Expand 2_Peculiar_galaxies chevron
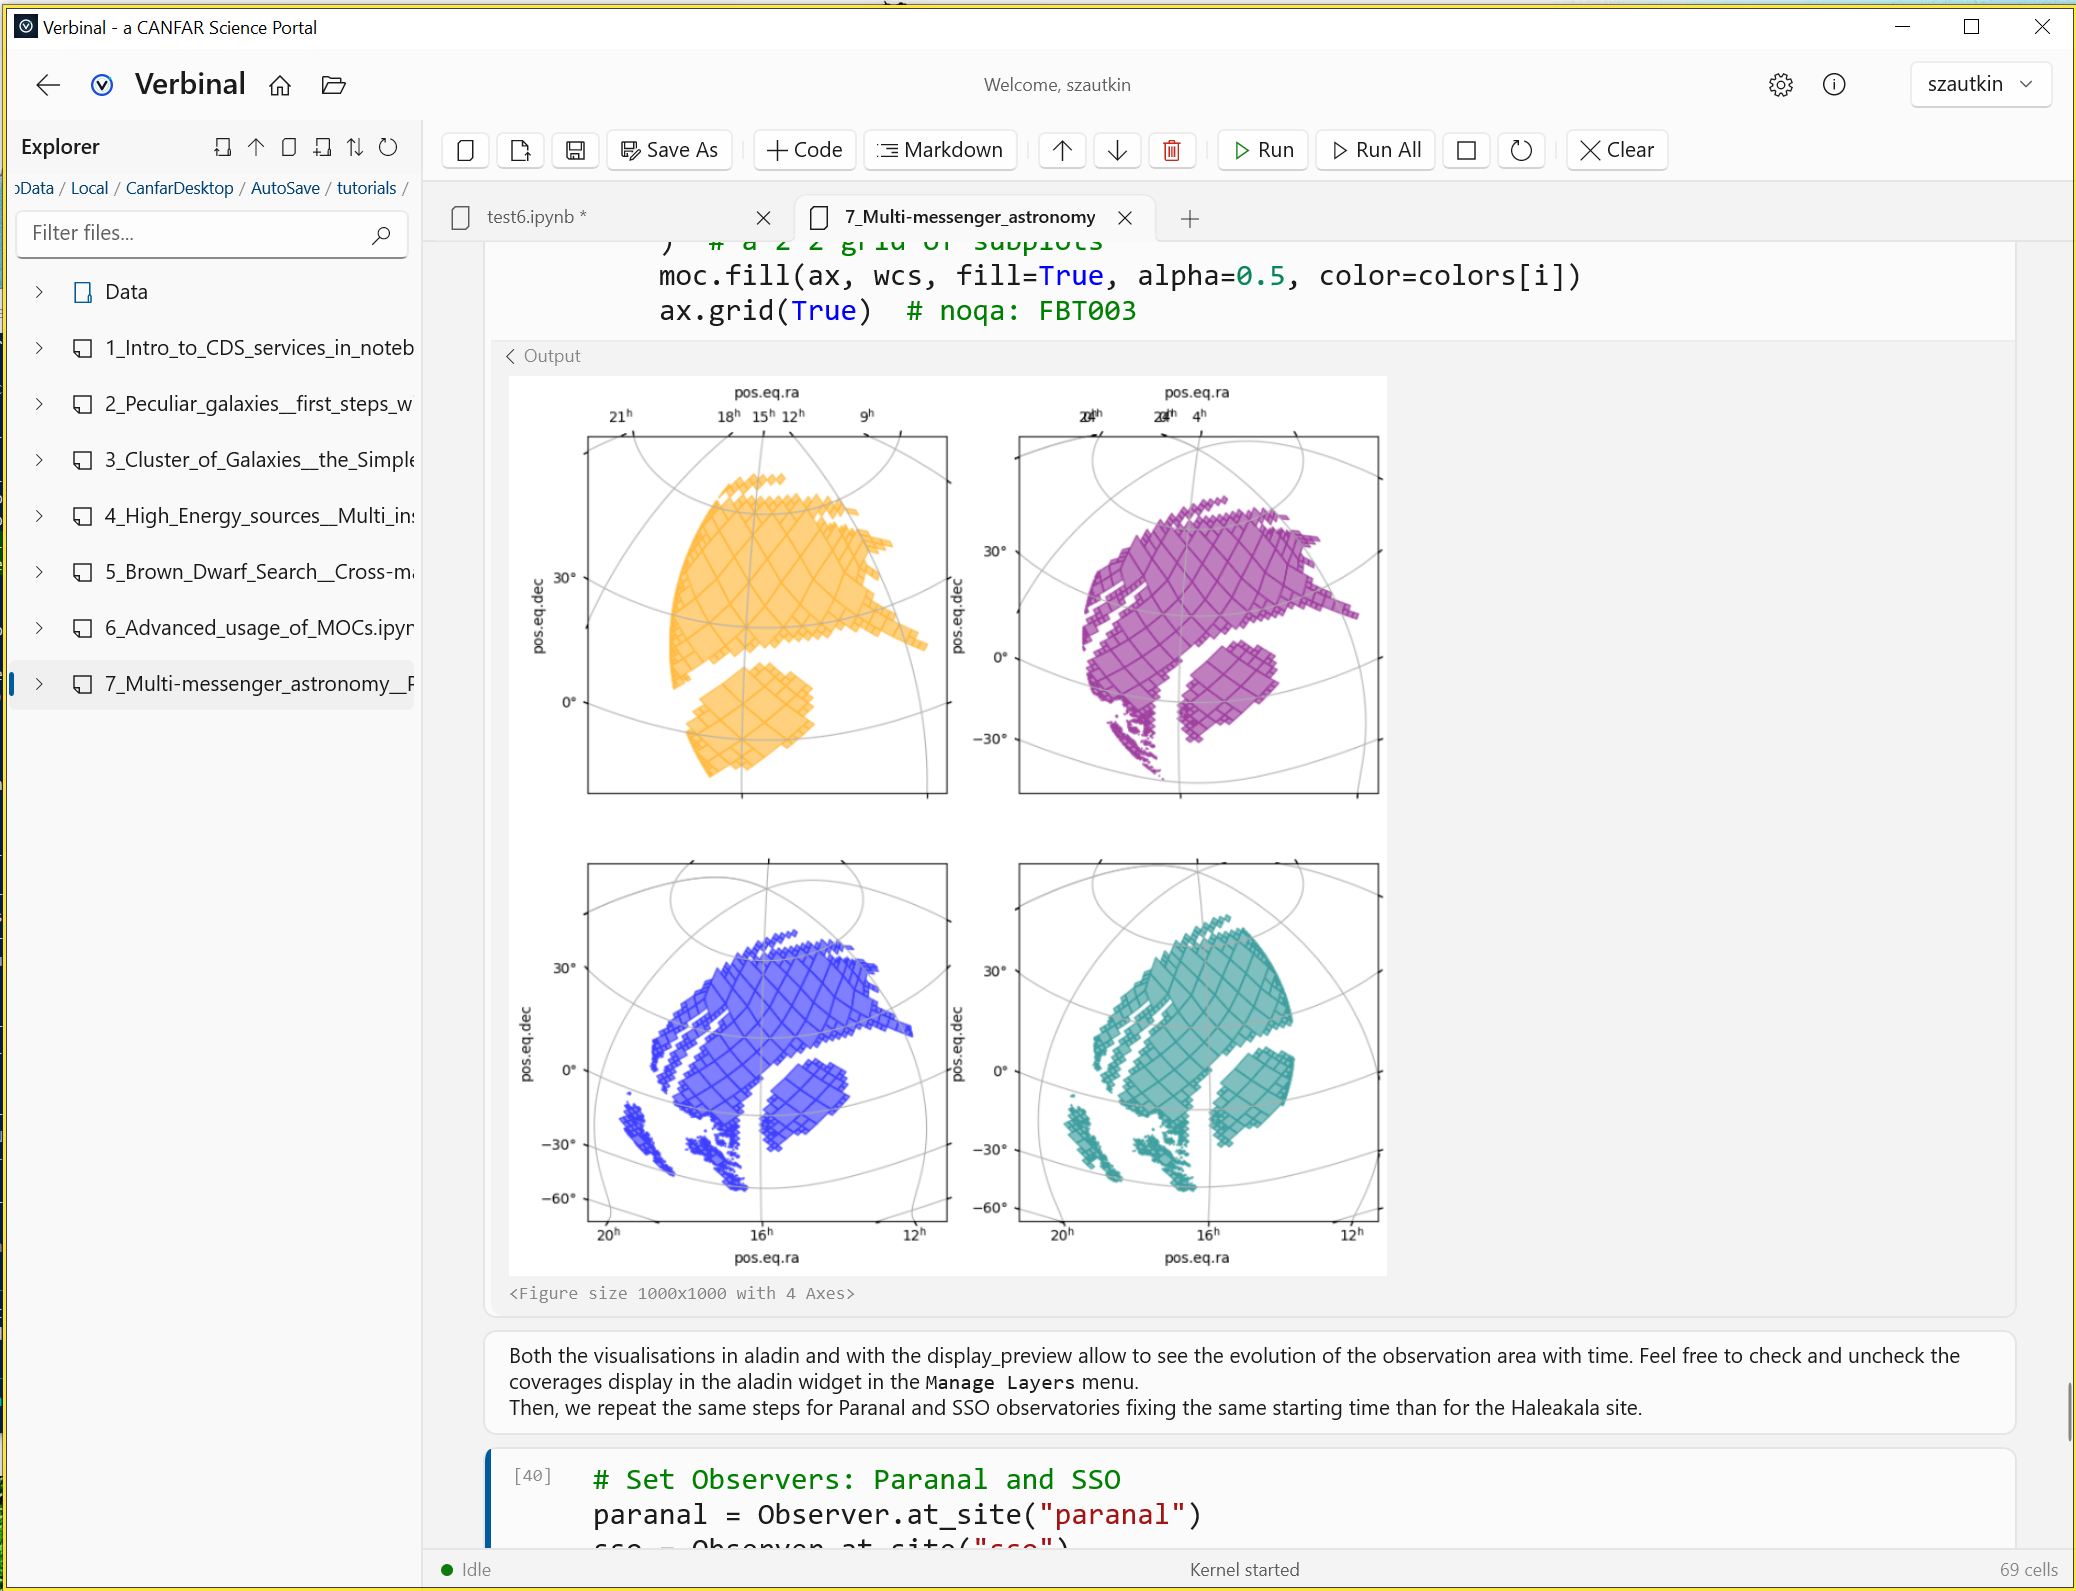The width and height of the screenshot is (2076, 1591). 39,404
